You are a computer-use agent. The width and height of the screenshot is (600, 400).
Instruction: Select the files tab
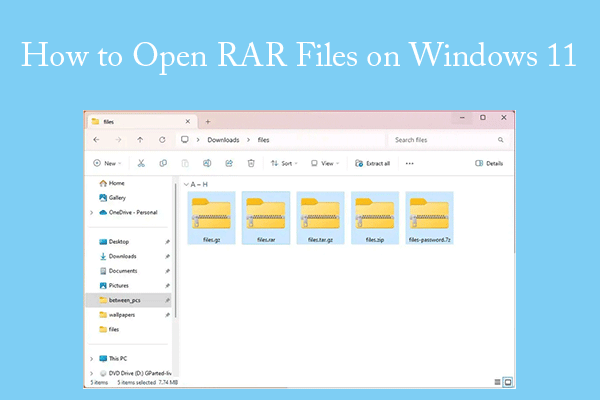click(x=141, y=122)
